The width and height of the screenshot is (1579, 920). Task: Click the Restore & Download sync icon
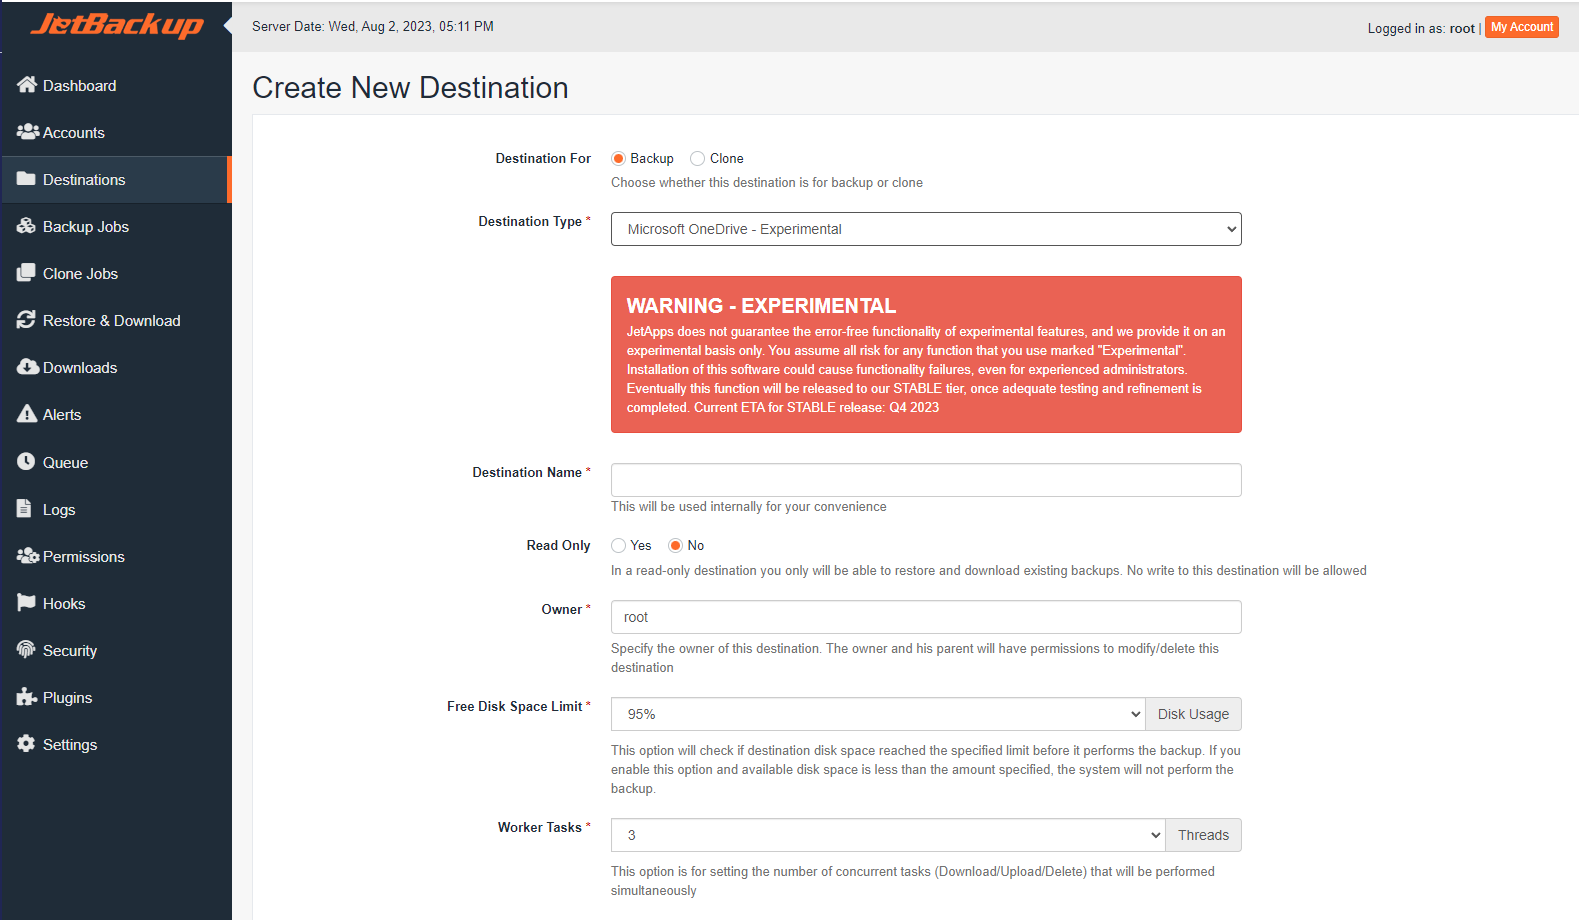pos(26,320)
